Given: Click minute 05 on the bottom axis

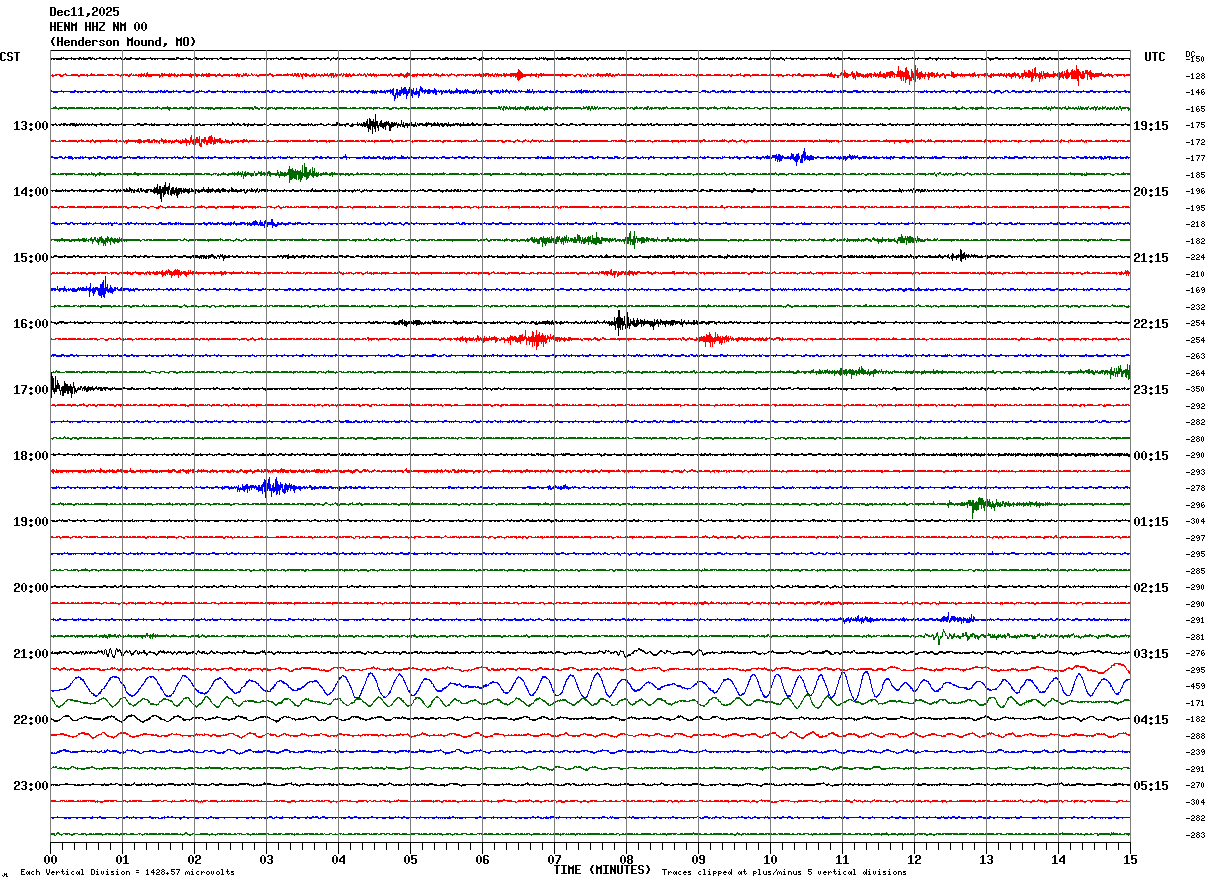Looking at the screenshot, I should [410, 860].
